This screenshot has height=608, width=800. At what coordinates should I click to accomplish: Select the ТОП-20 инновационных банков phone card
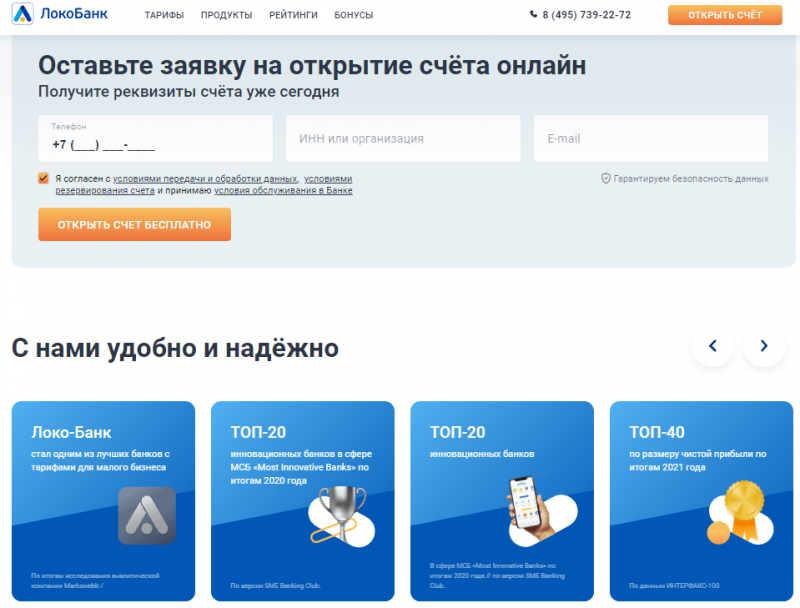click(x=502, y=501)
